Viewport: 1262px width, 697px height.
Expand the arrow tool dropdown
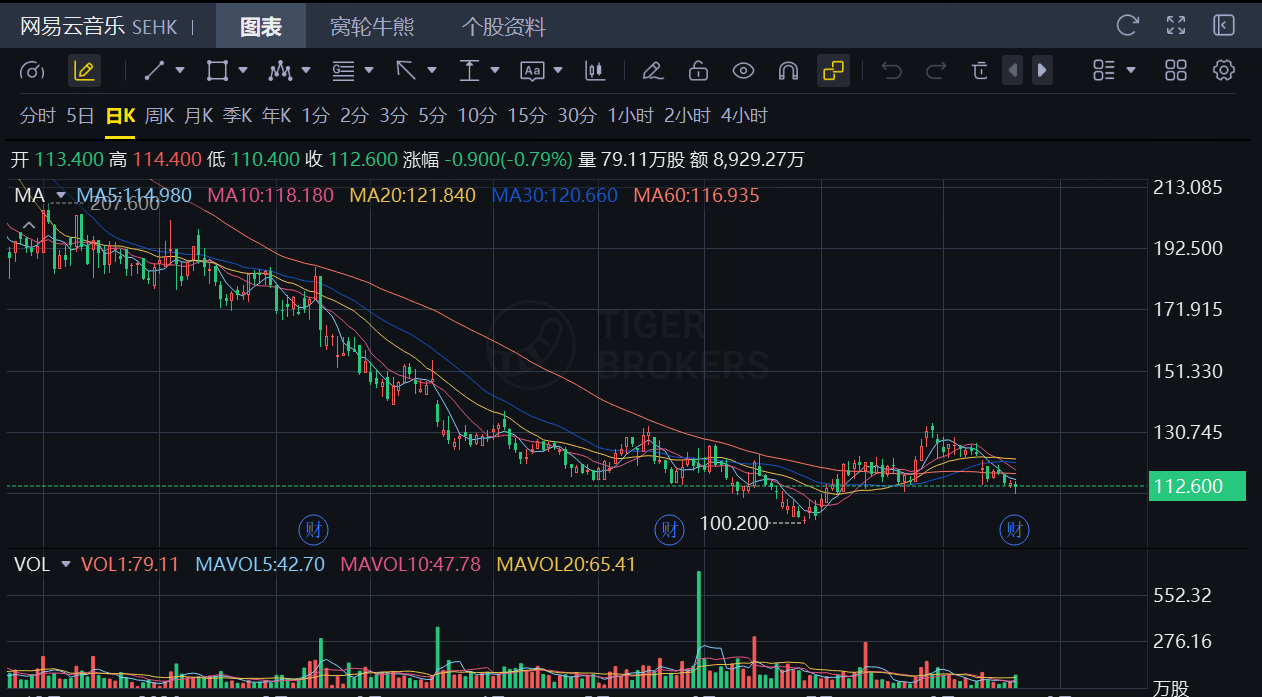(432, 71)
